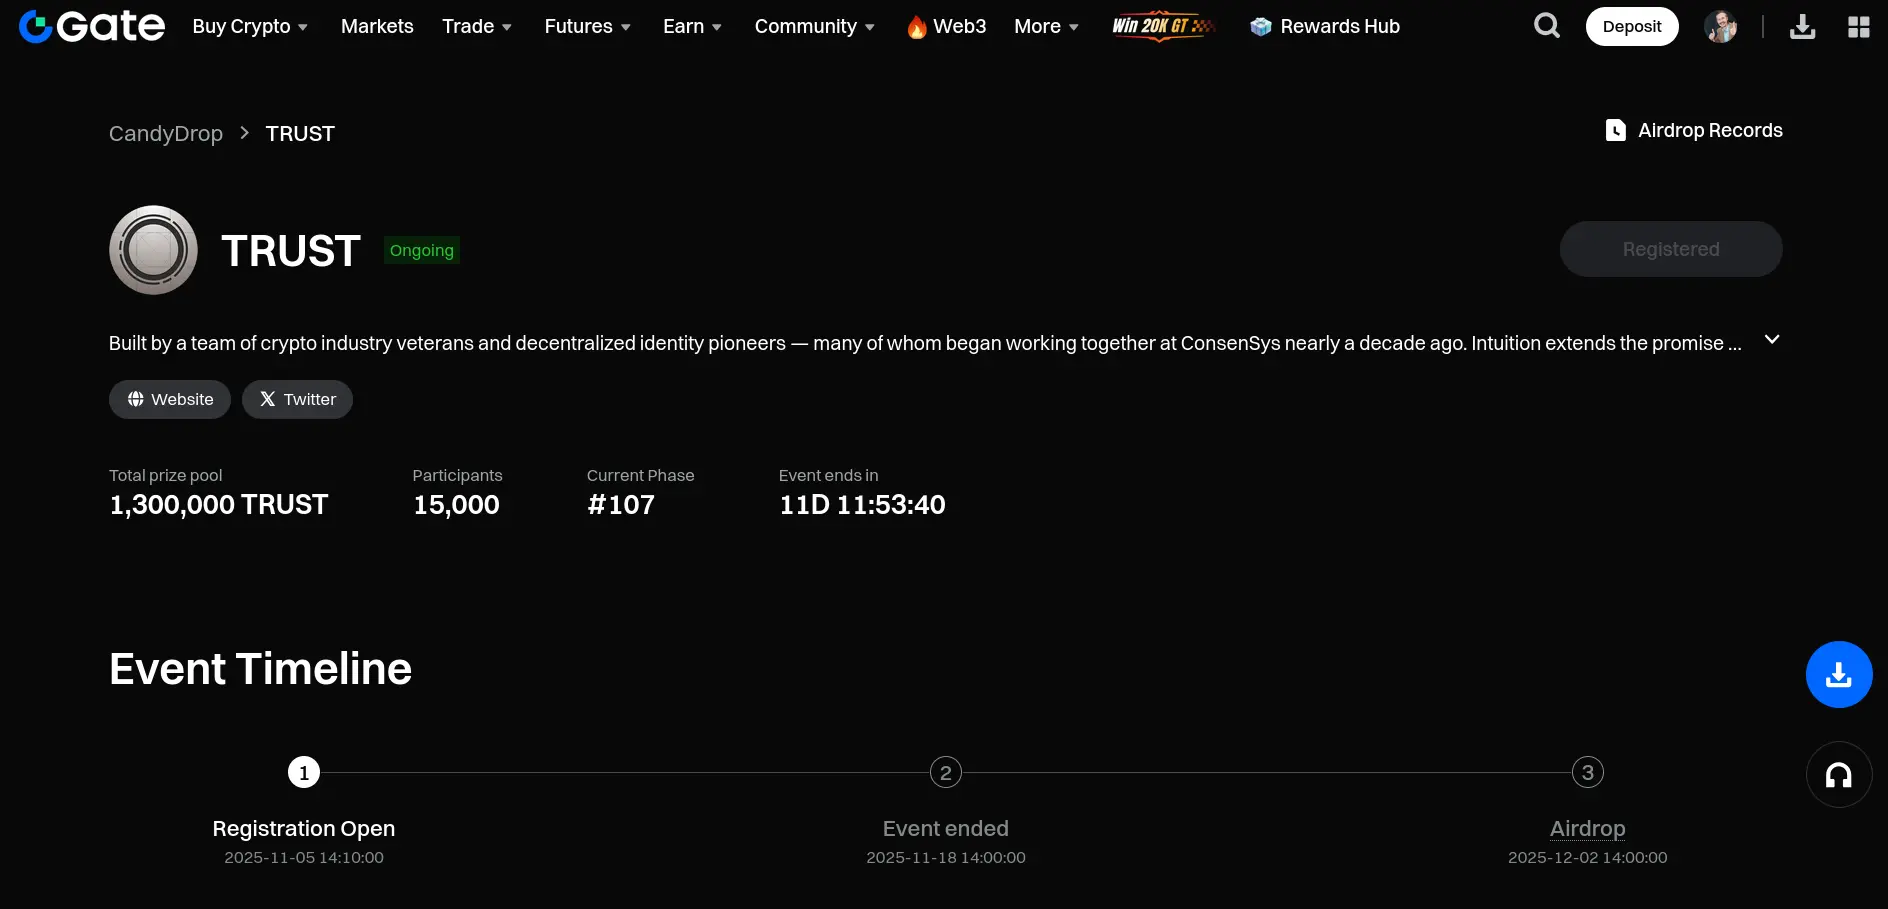Viewport: 1888px width, 909px height.
Task: Click the Deposit button
Action: coord(1632,27)
